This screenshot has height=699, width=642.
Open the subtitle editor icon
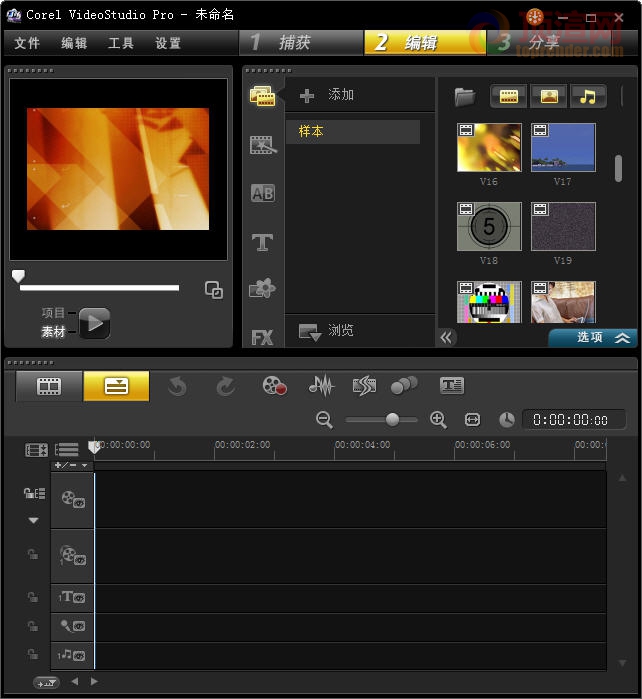click(x=452, y=386)
